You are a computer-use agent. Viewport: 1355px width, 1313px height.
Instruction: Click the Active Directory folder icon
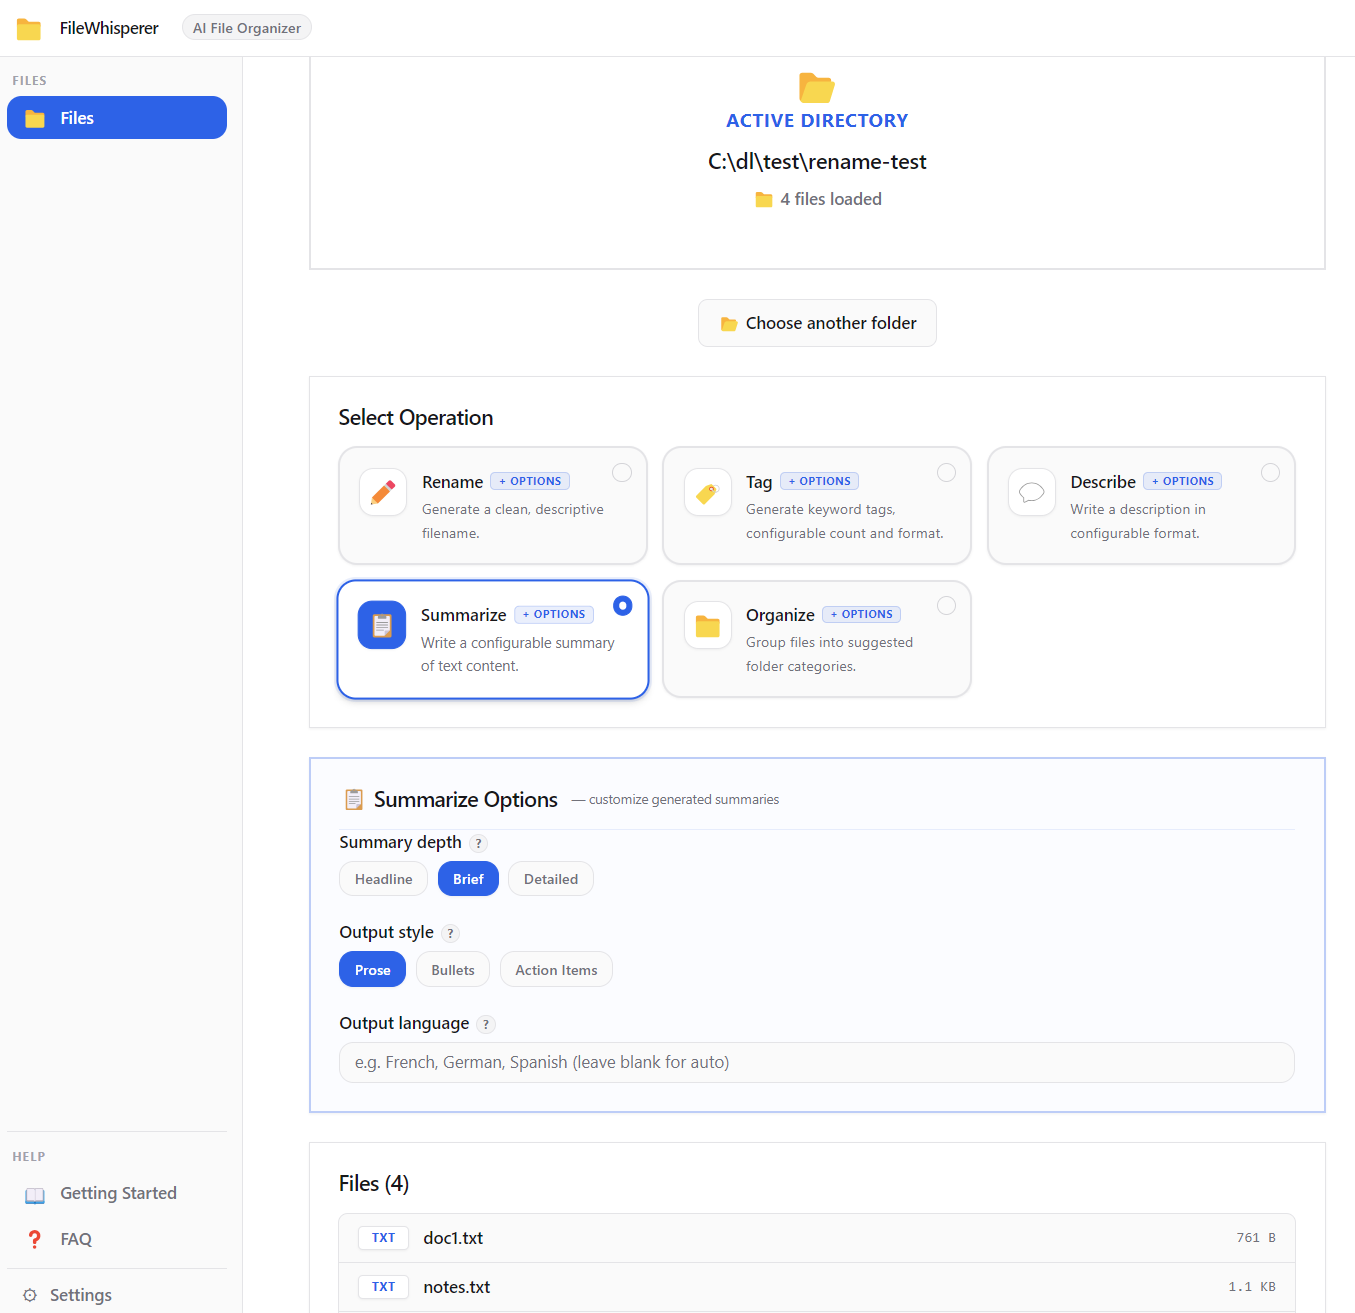817,88
